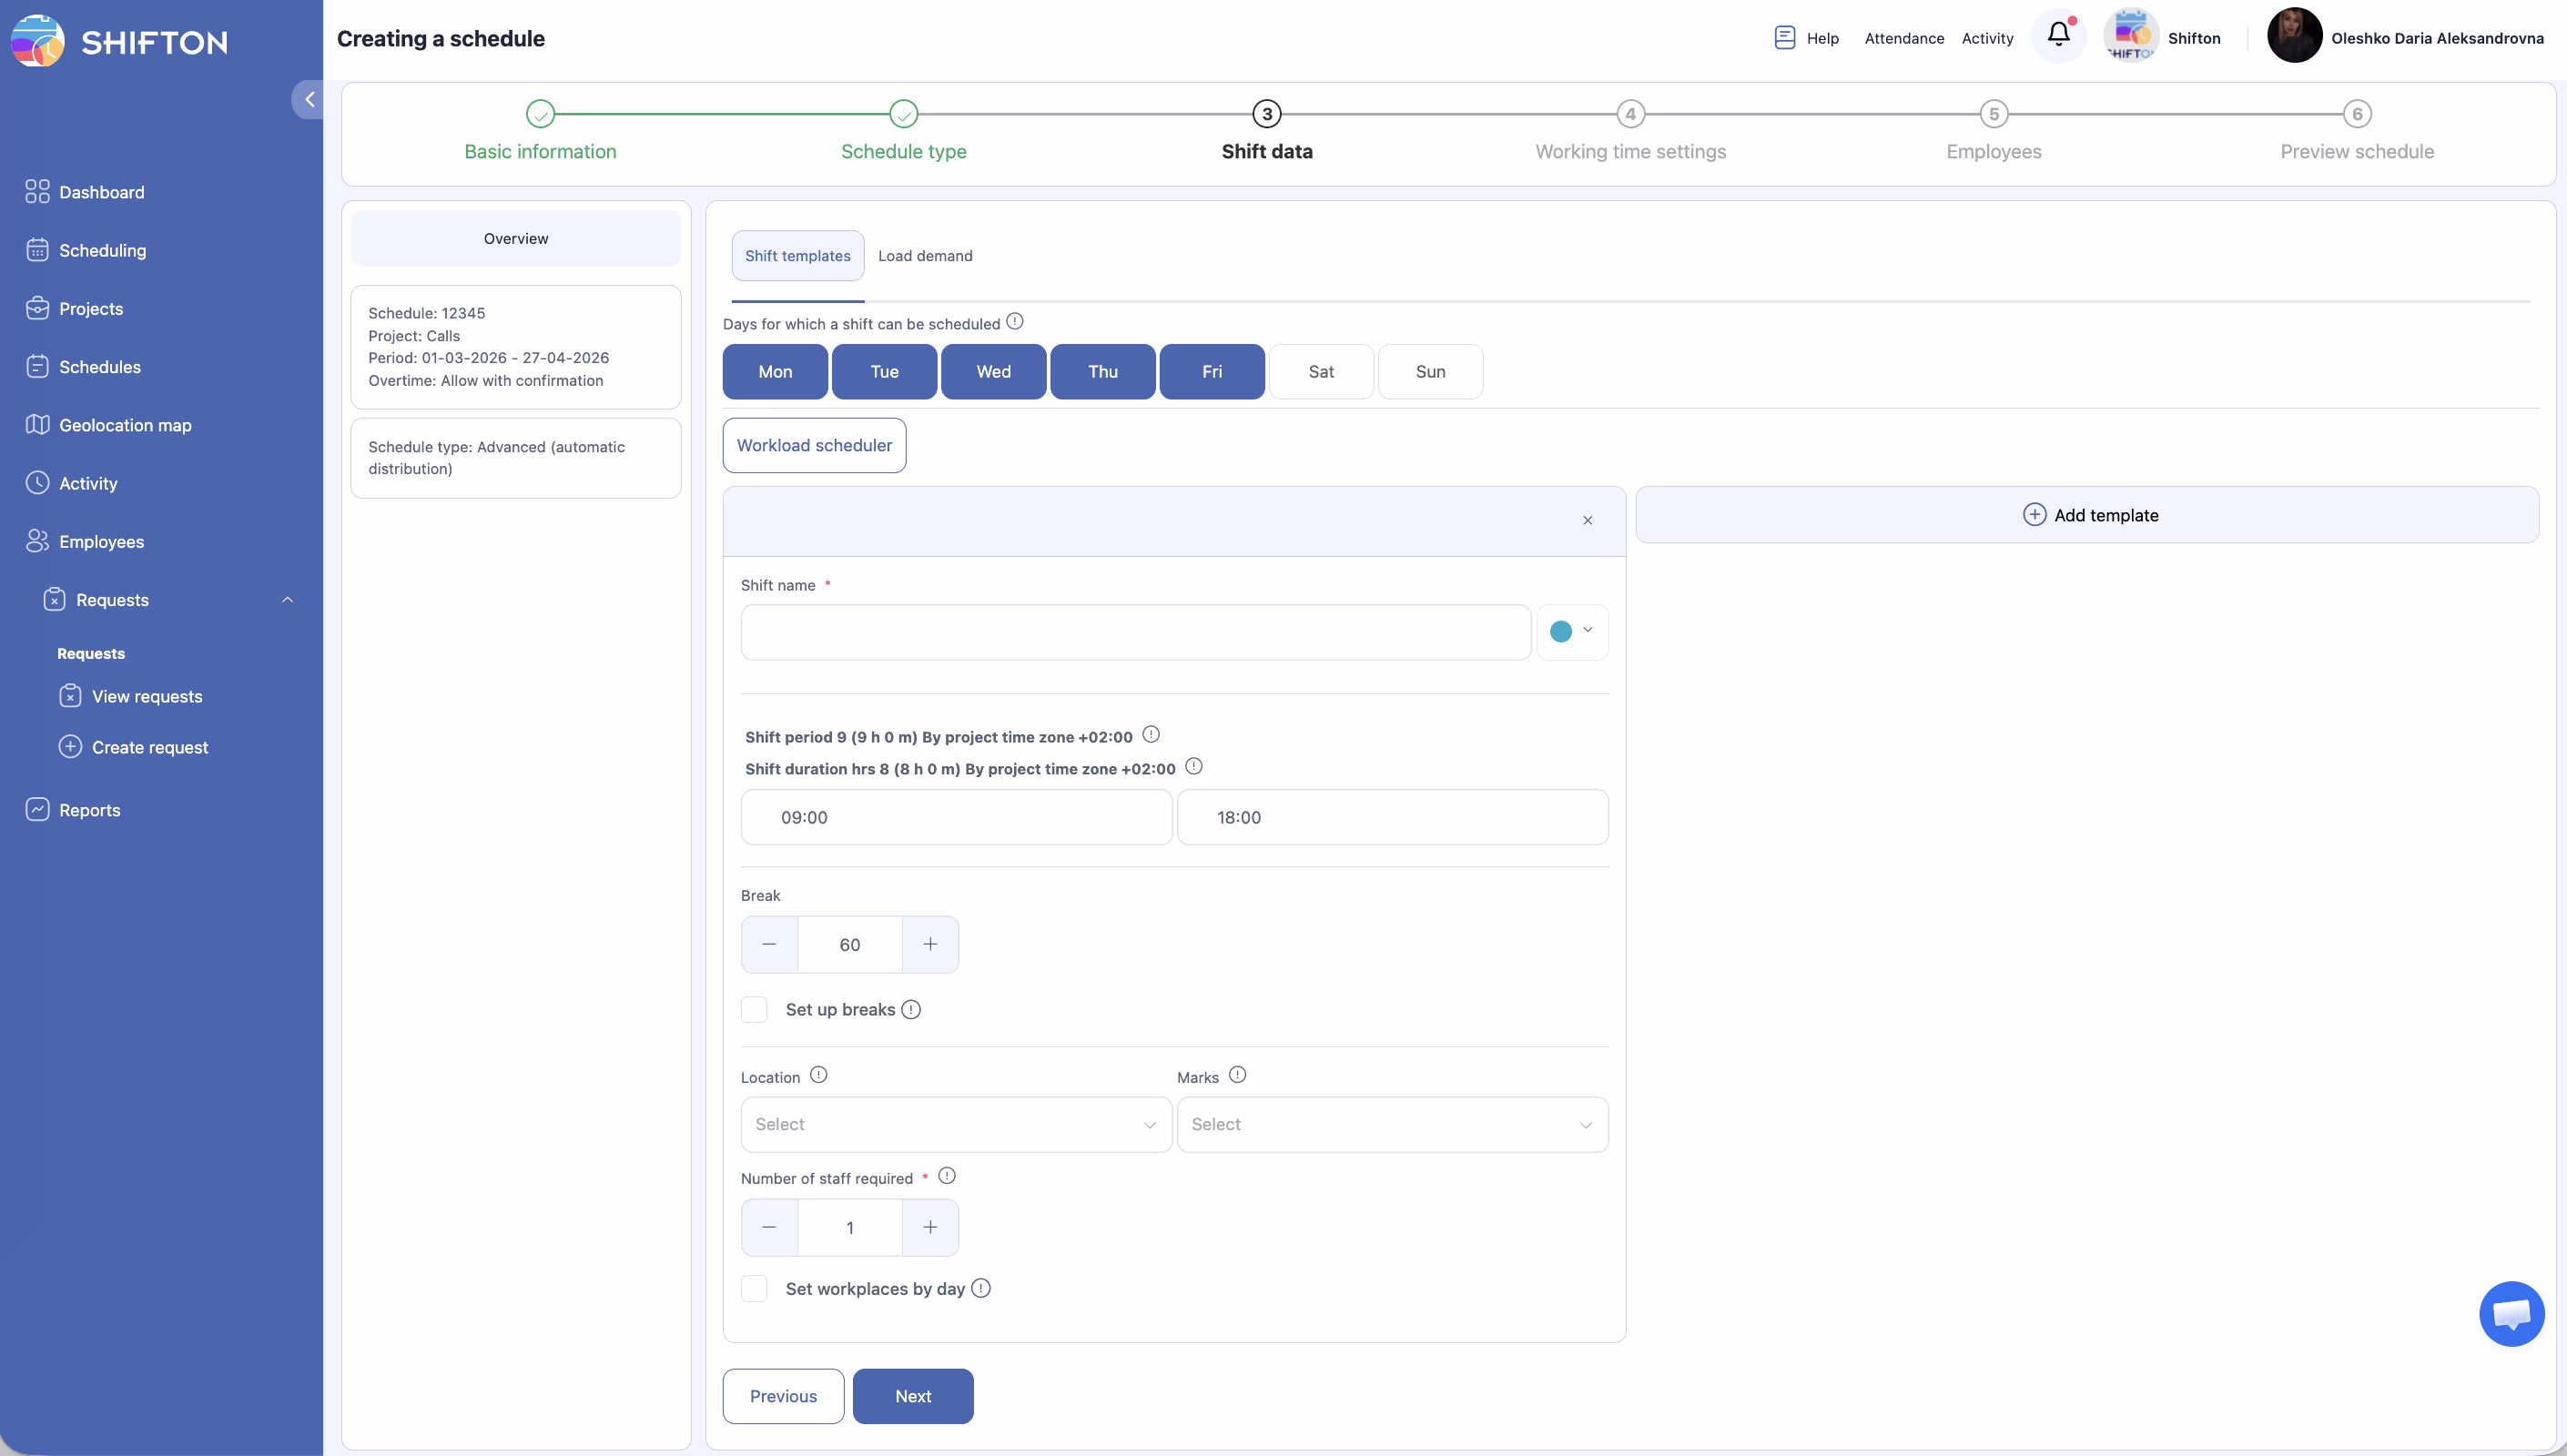Click the Dashboard grid icon

[37, 192]
